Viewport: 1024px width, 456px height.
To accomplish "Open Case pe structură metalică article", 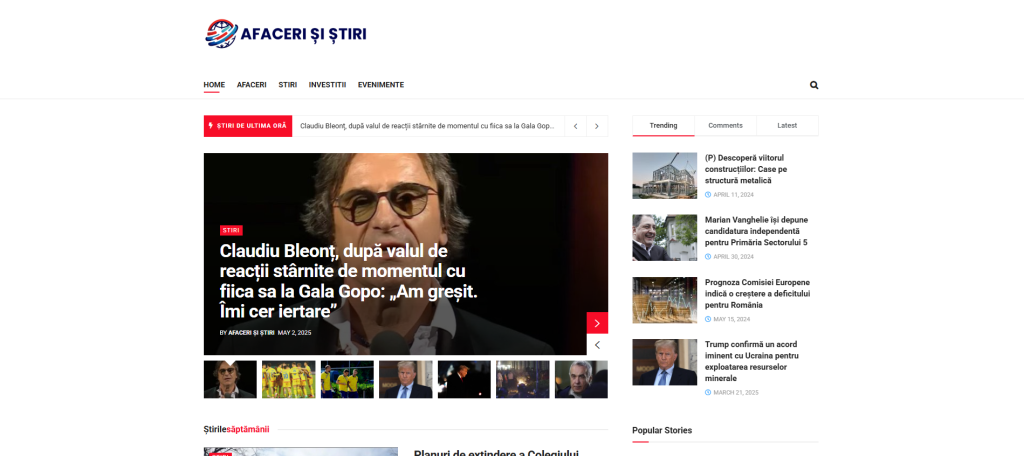I will point(744,169).
